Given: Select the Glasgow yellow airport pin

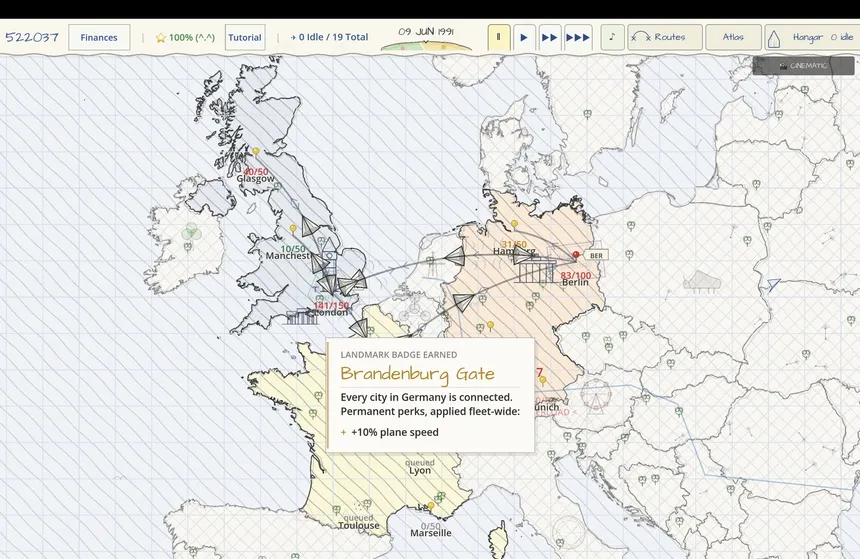Looking at the screenshot, I should click(256, 151).
